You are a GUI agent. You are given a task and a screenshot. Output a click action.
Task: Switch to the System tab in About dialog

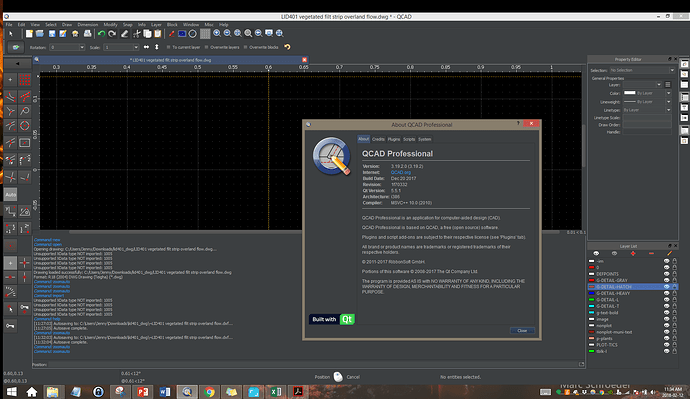coord(425,139)
